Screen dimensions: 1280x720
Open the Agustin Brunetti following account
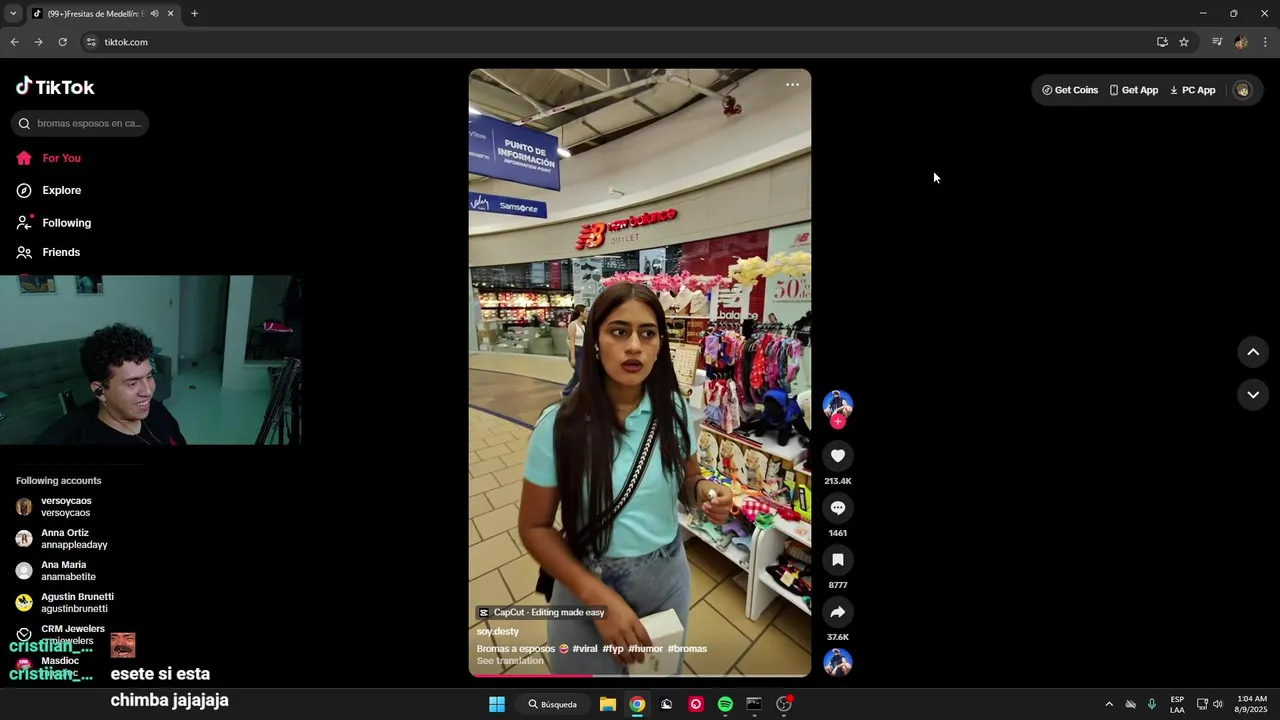click(x=65, y=603)
